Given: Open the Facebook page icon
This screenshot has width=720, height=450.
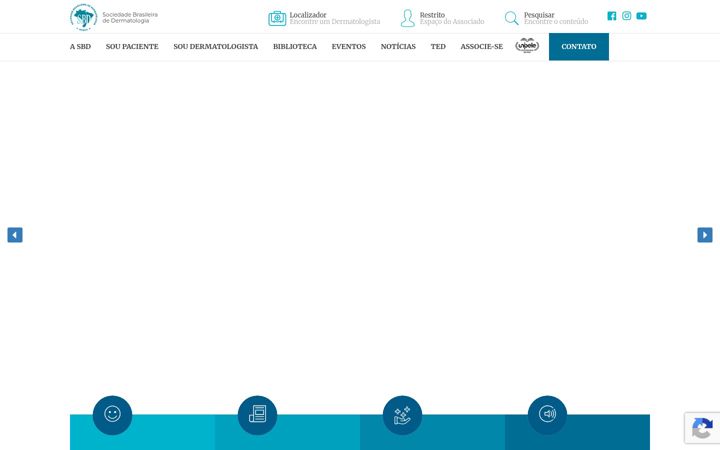Looking at the screenshot, I should (x=612, y=16).
